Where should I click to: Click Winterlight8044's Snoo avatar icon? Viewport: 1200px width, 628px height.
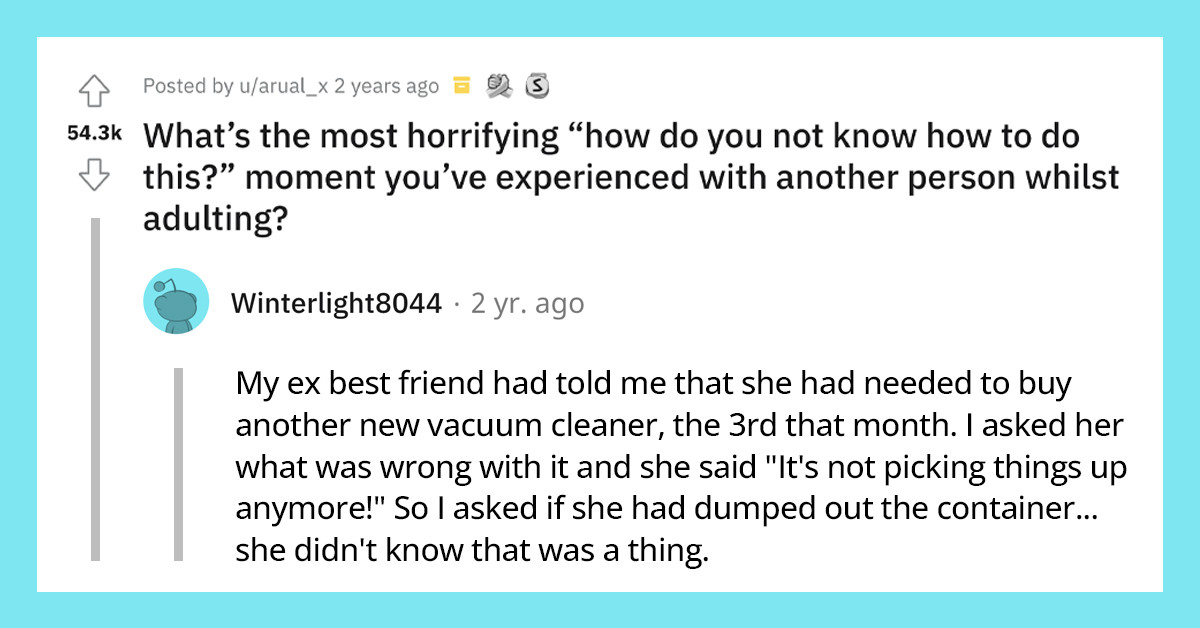click(x=176, y=302)
